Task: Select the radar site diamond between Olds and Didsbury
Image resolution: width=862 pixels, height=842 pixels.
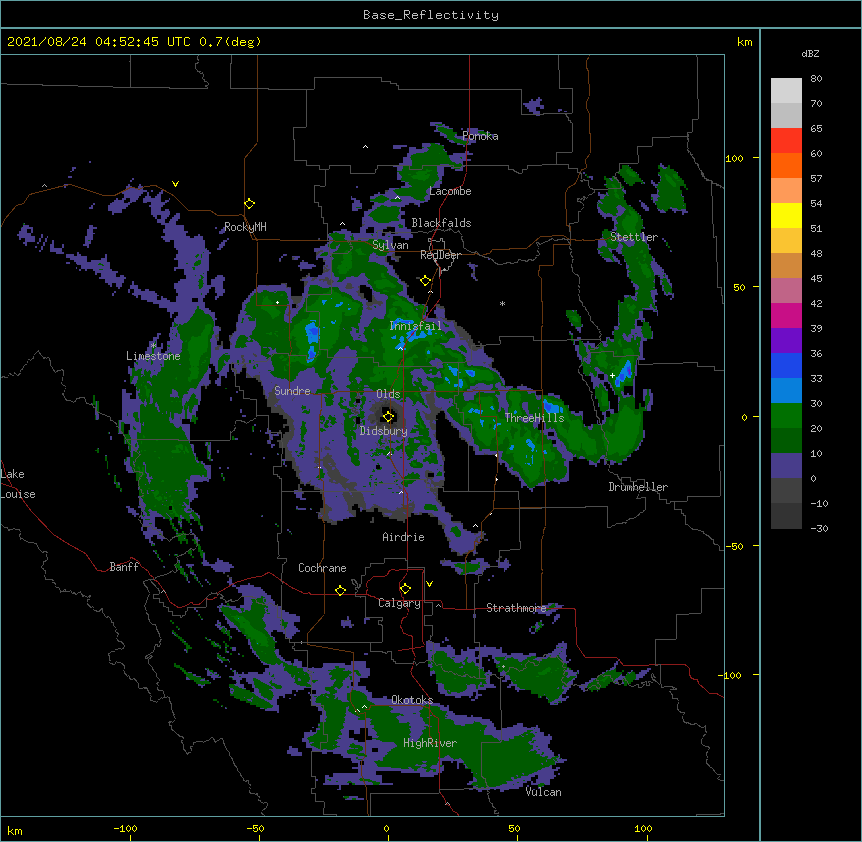Action: (x=389, y=416)
